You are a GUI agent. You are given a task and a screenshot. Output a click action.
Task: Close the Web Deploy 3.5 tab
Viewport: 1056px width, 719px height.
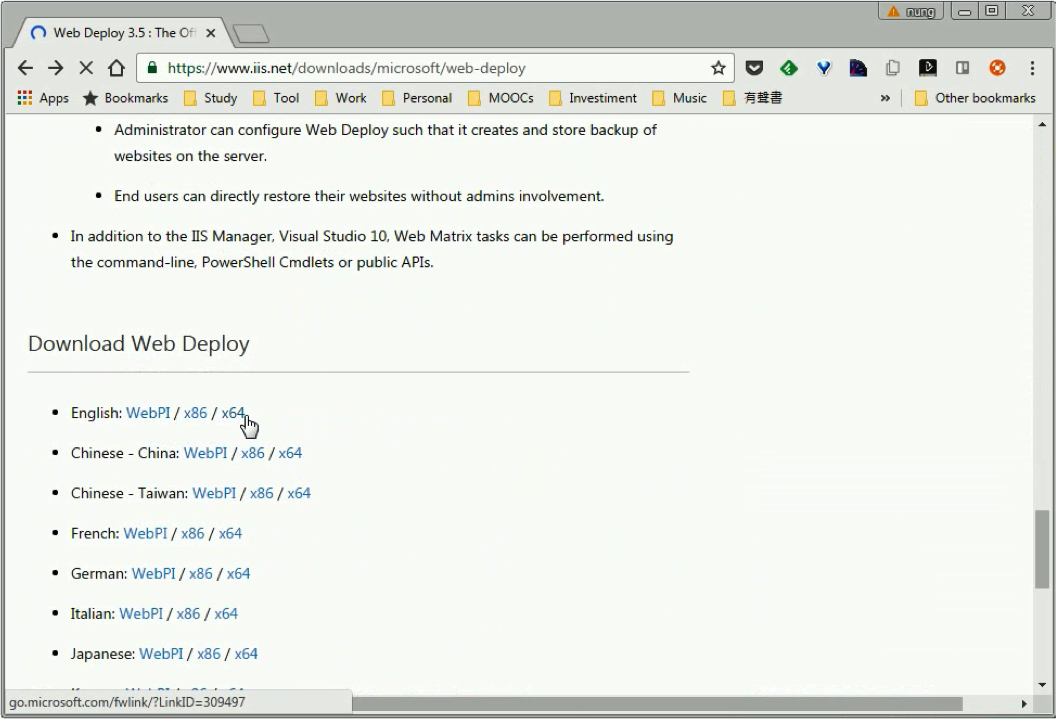click(211, 33)
